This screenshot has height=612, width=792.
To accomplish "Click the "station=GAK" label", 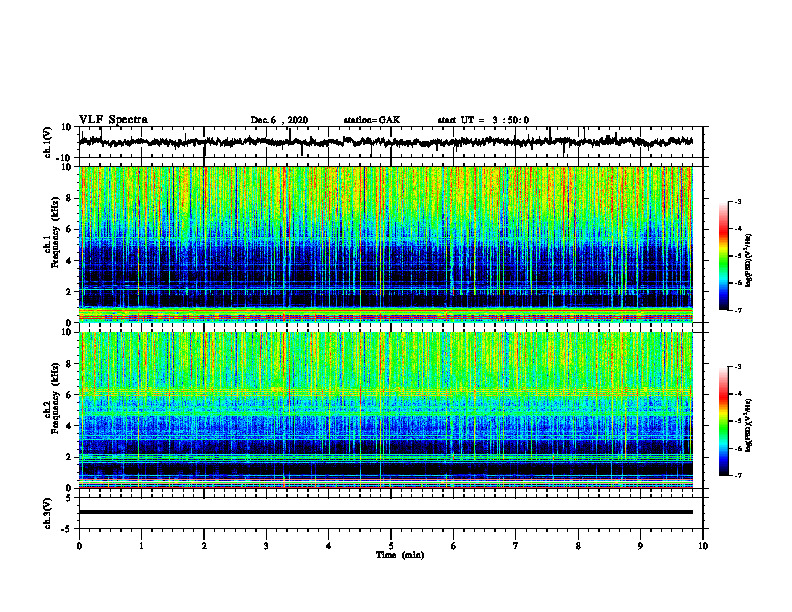I will (372, 120).
